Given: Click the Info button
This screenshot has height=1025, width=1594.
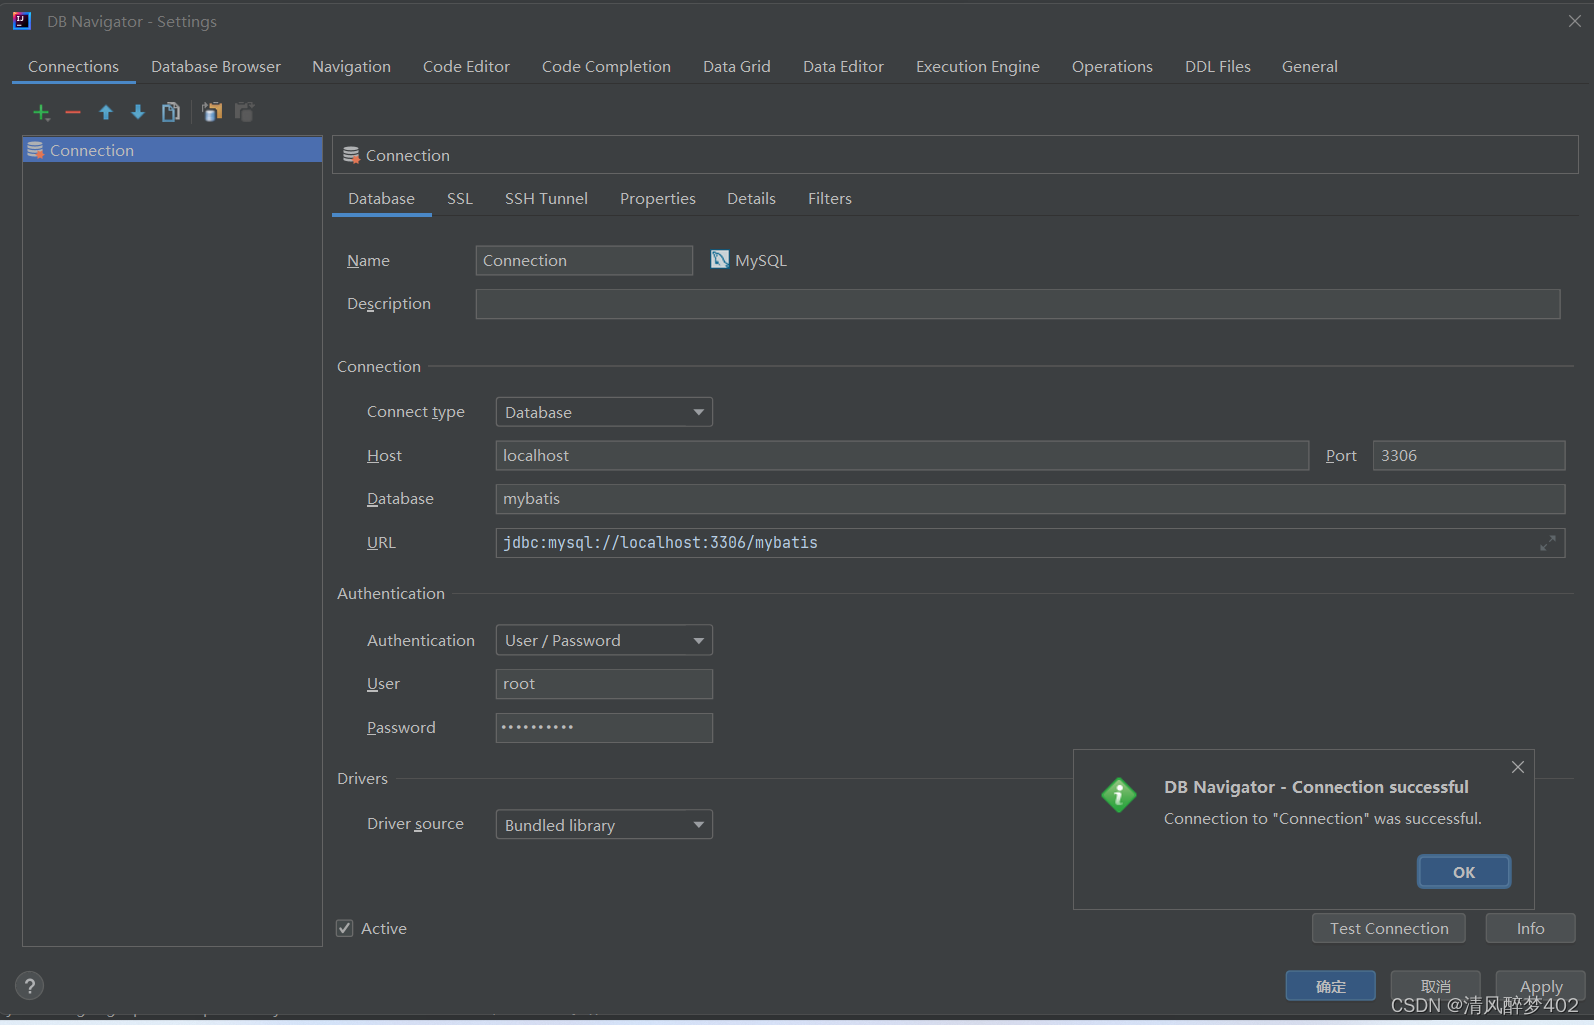Looking at the screenshot, I should (1530, 928).
